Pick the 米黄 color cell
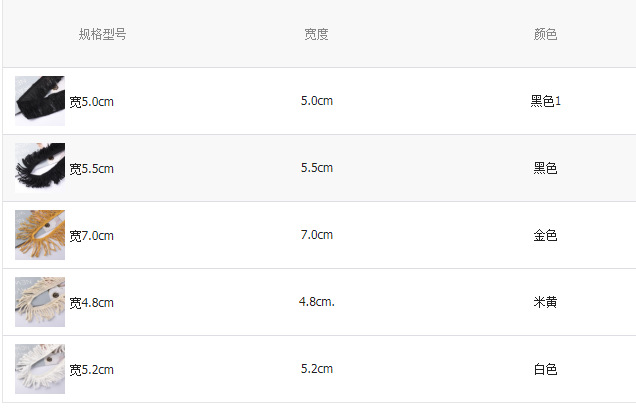636x415 pixels. click(545, 302)
